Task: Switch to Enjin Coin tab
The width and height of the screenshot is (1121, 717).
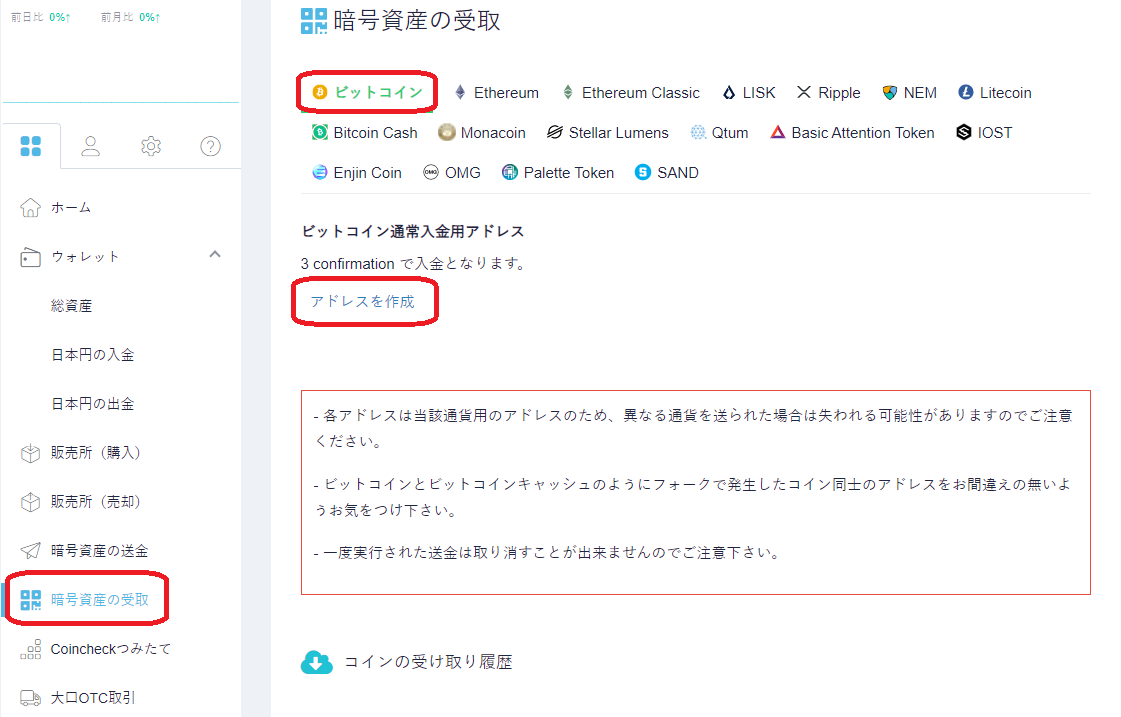Action: [357, 173]
